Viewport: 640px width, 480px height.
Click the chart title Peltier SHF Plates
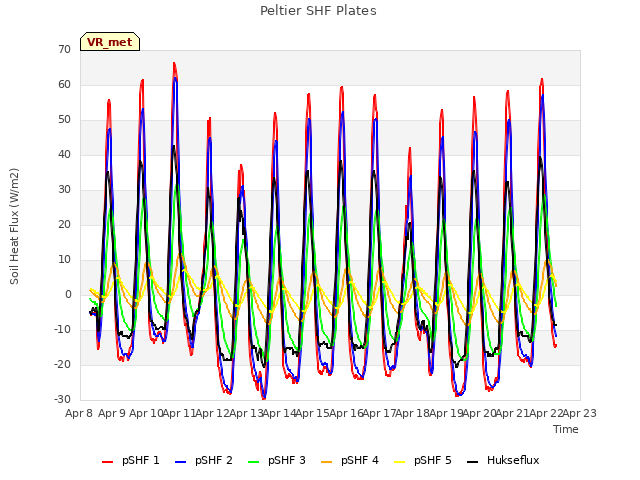click(x=318, y=11)
